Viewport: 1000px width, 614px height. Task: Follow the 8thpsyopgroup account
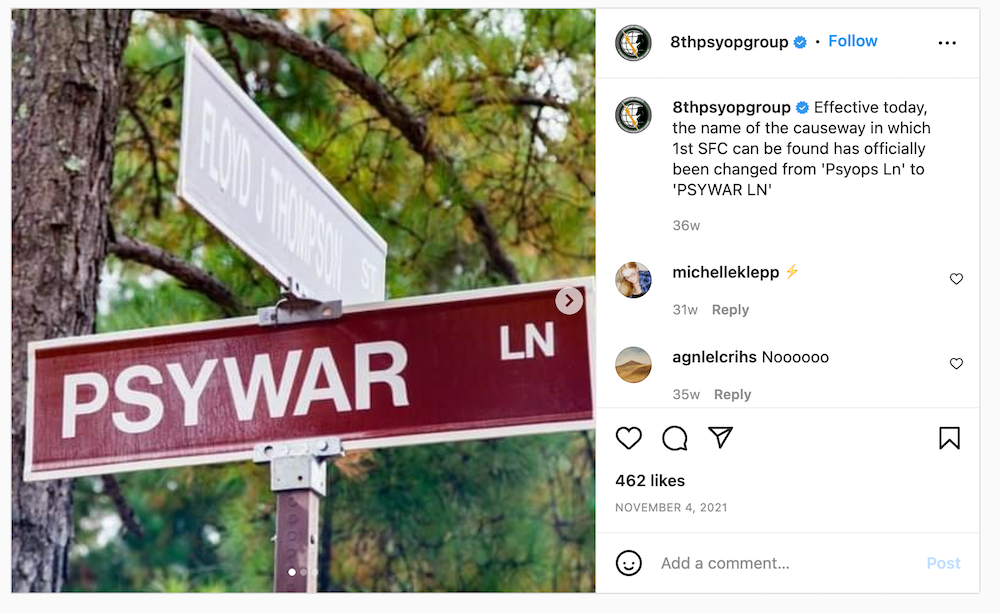click(853, 41)
